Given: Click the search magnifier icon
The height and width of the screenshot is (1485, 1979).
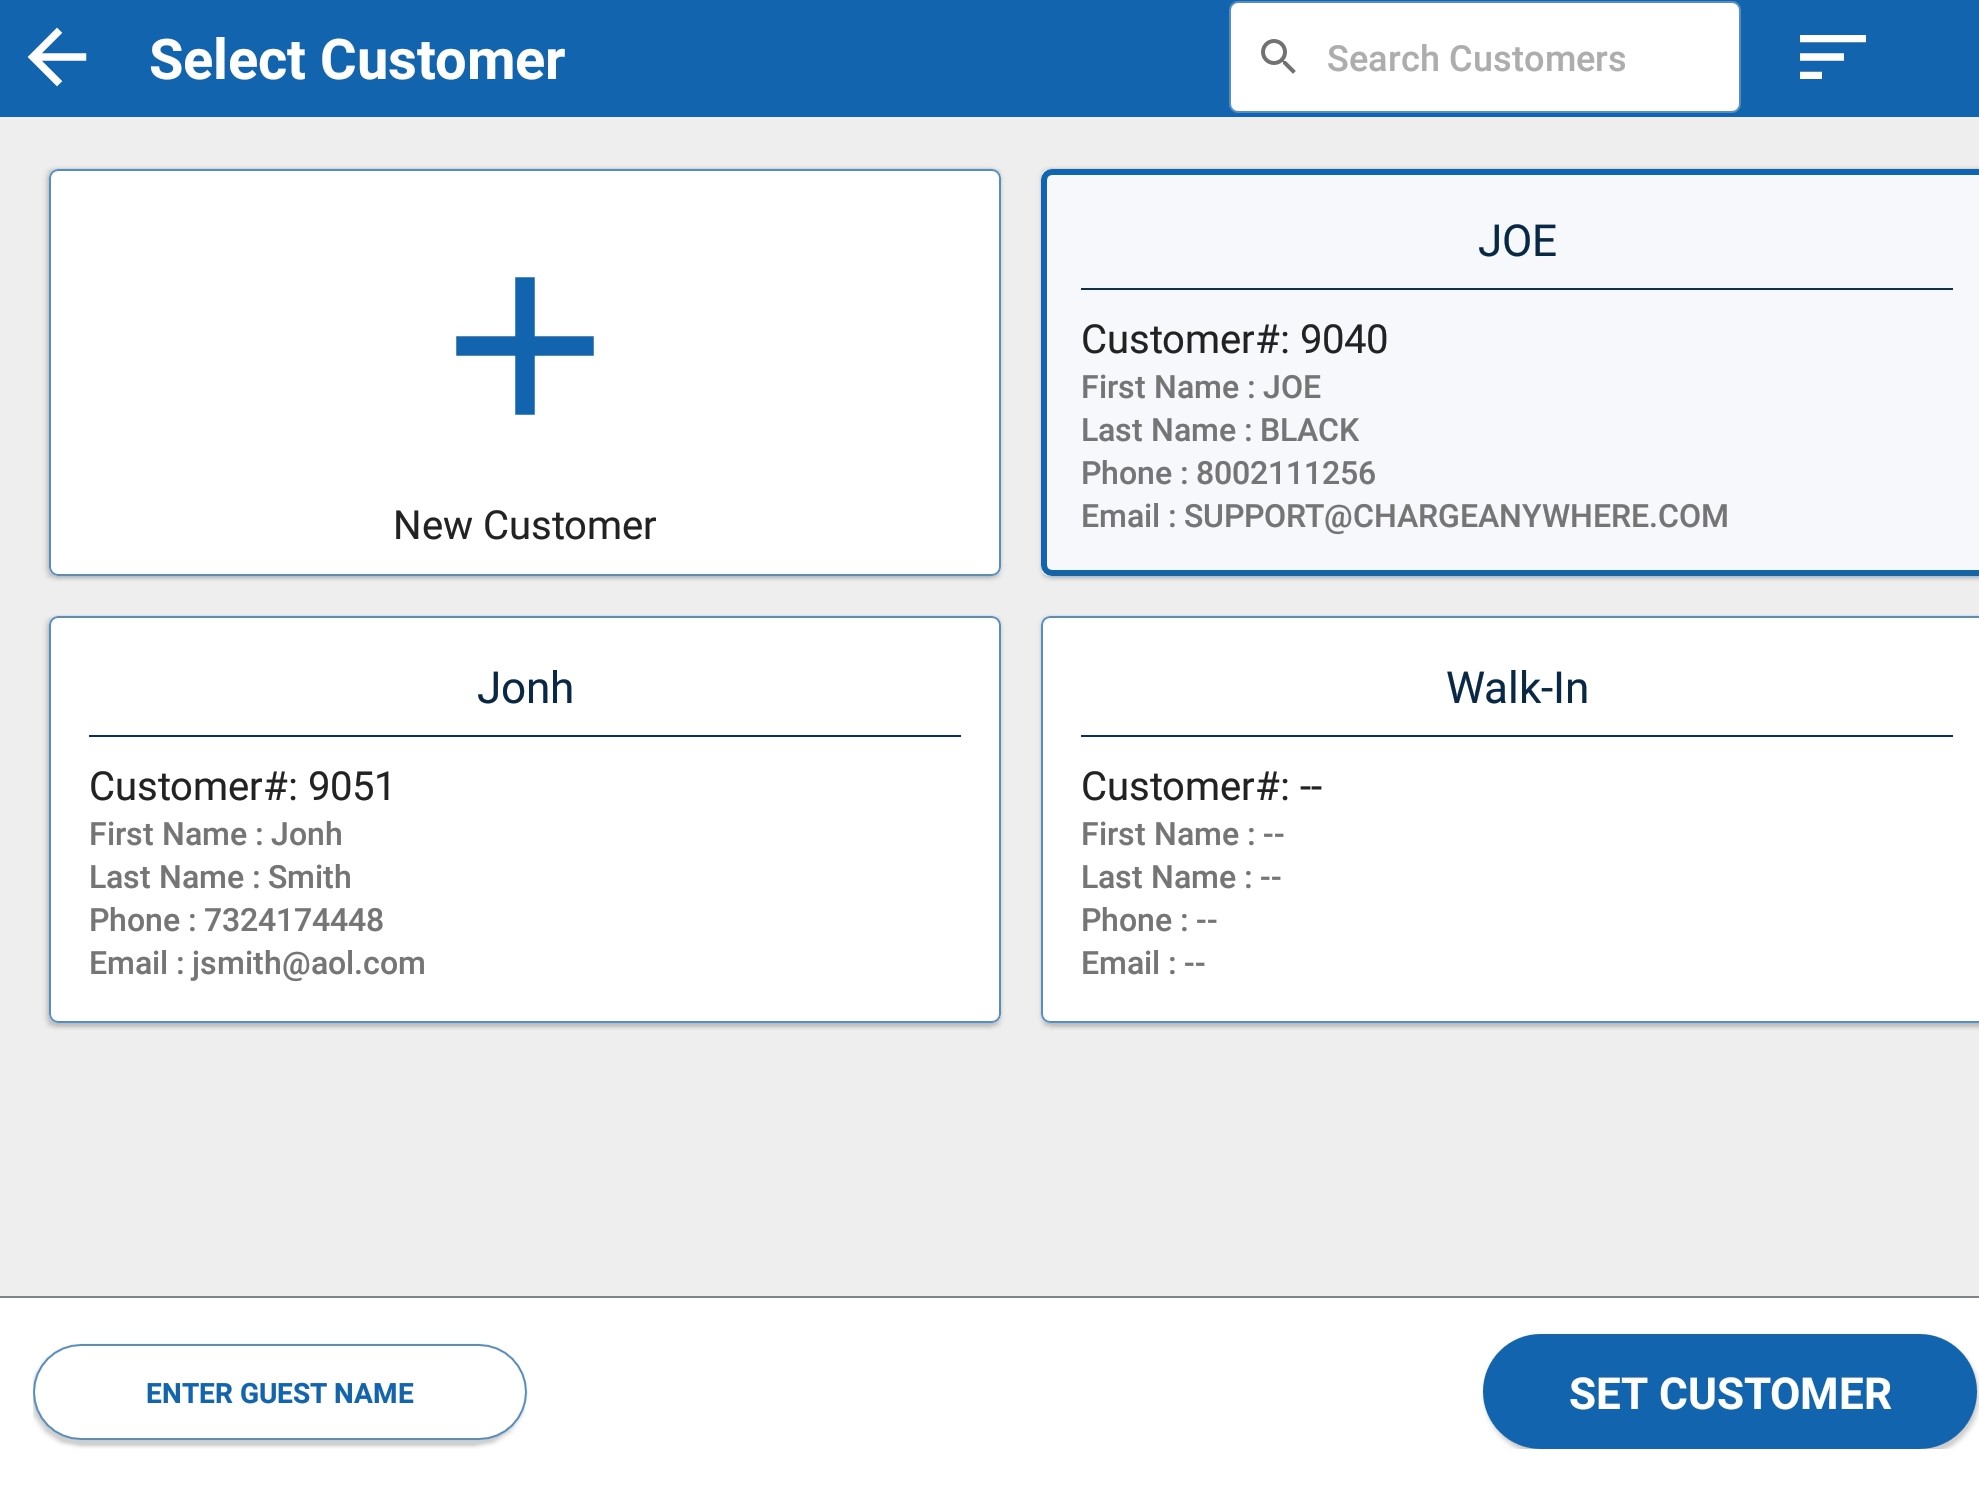Looking at the screenshot, I should pyautogui.click(x=1277, y=57).
